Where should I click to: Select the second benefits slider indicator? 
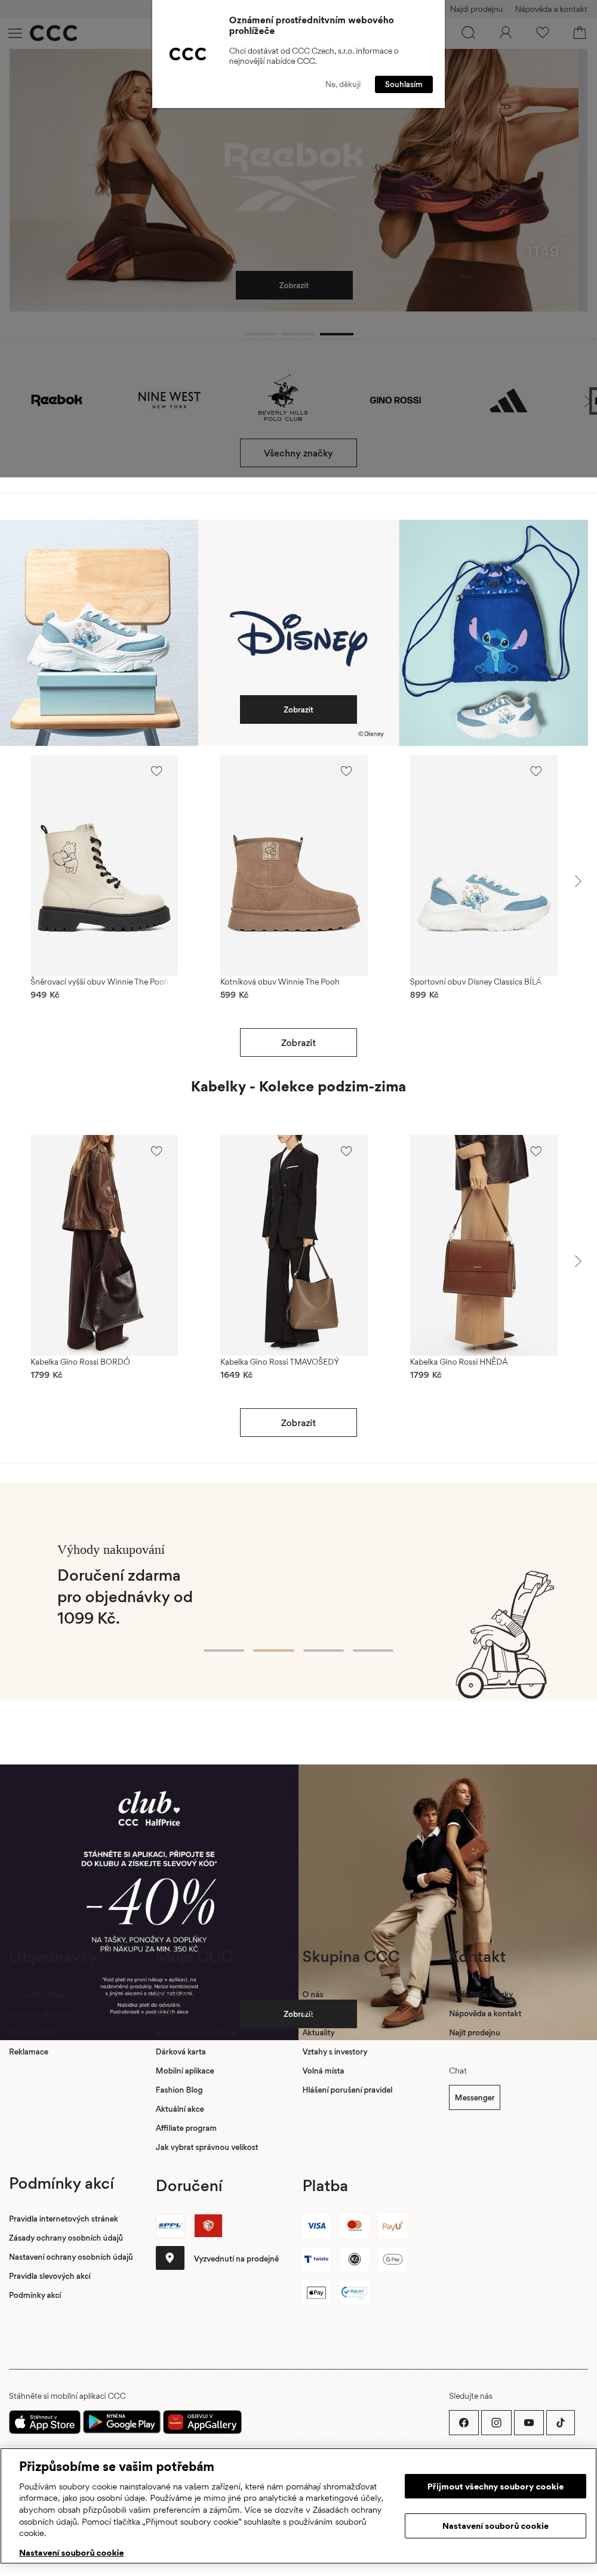(273, 1650)
